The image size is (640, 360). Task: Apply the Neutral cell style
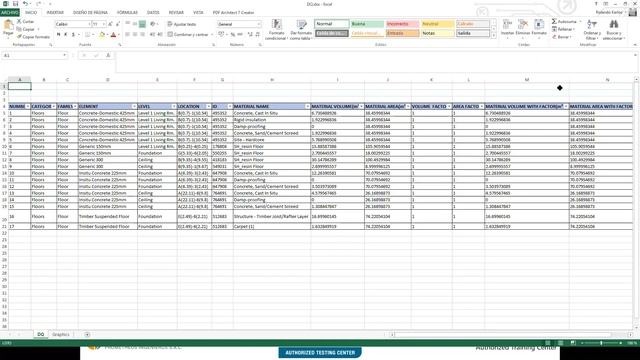438,24
